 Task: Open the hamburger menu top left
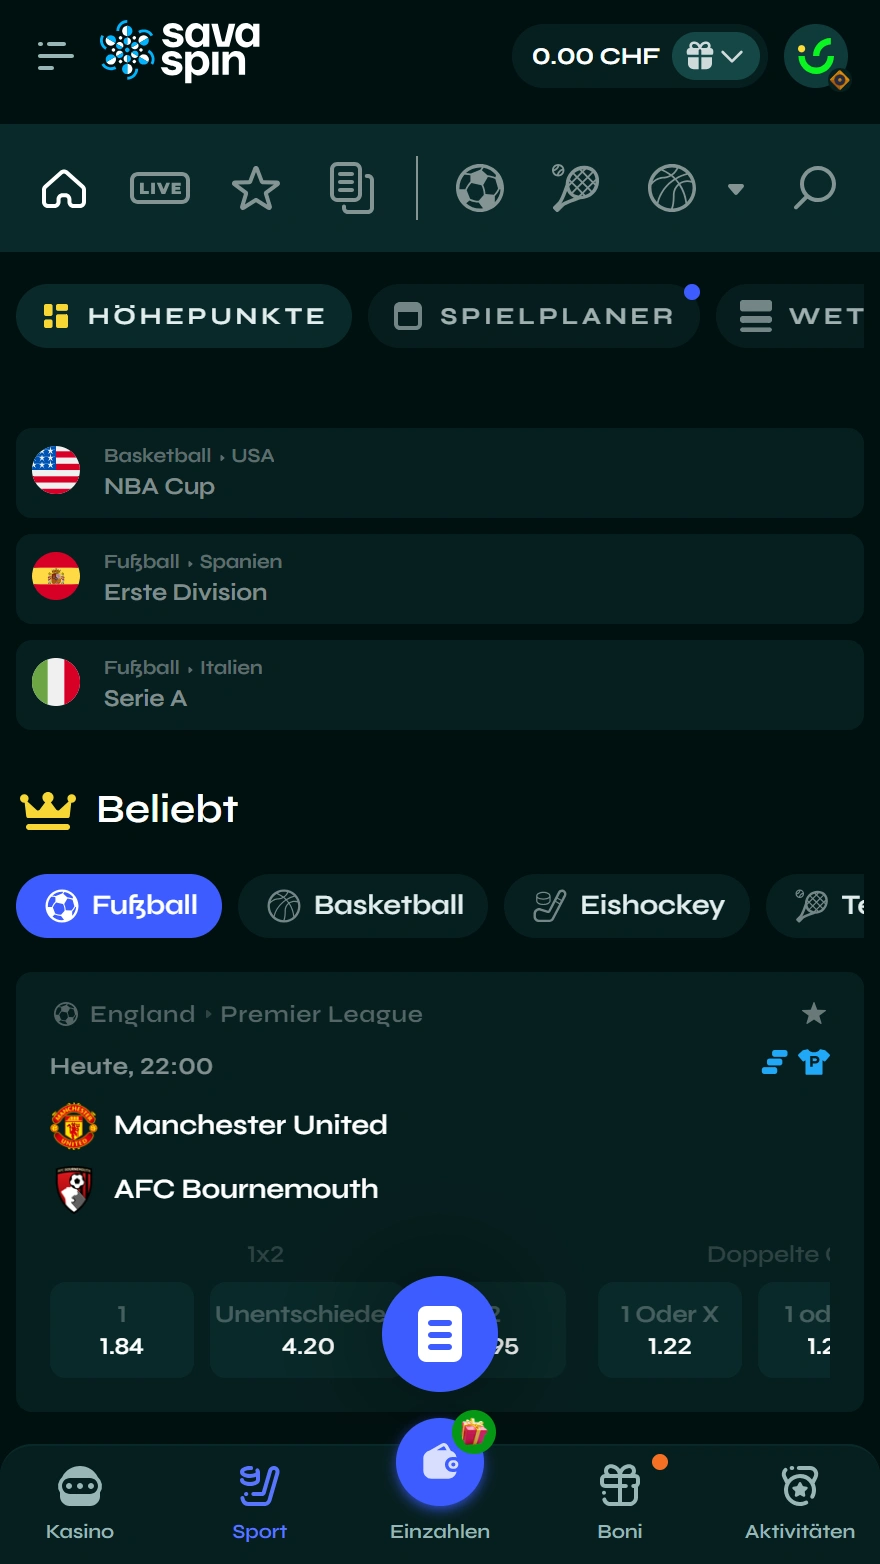[55, 55]
